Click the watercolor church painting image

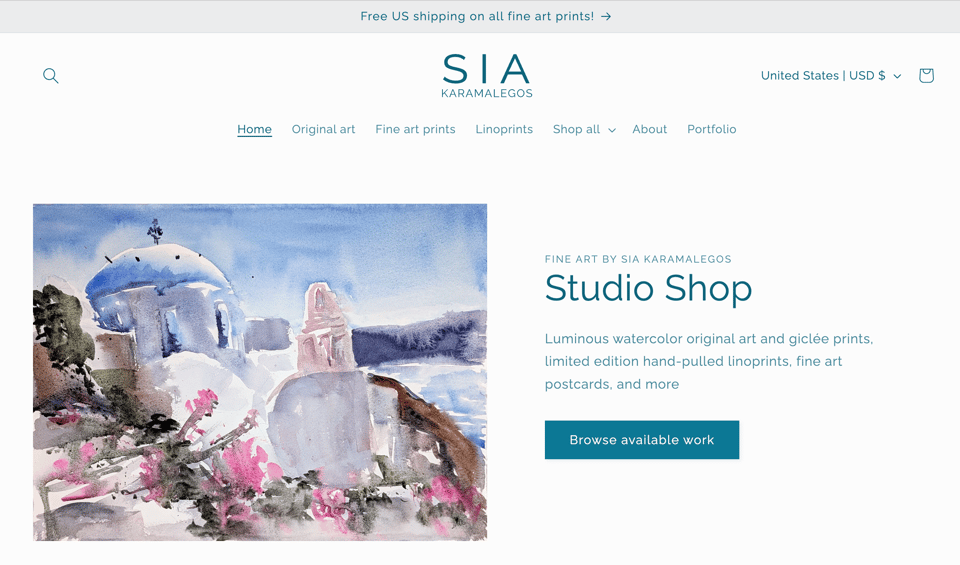pos(260,372)
